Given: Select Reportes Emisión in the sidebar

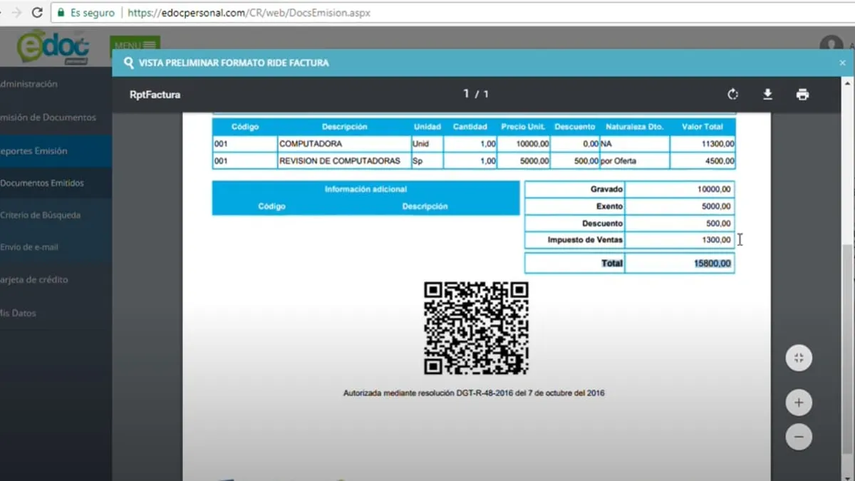Looking at the screenshot, I should point(33,151).
